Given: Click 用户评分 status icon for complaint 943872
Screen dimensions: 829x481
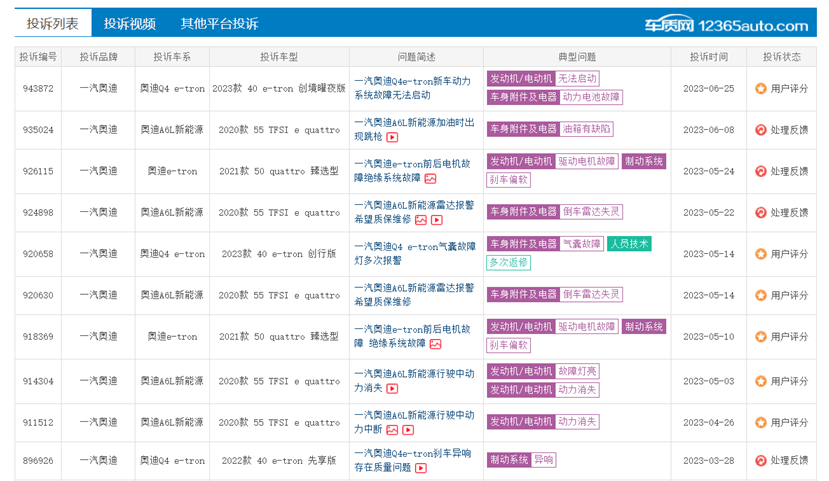Looking at the screenshot, I should pyautogui.click(x=761, y=89).
